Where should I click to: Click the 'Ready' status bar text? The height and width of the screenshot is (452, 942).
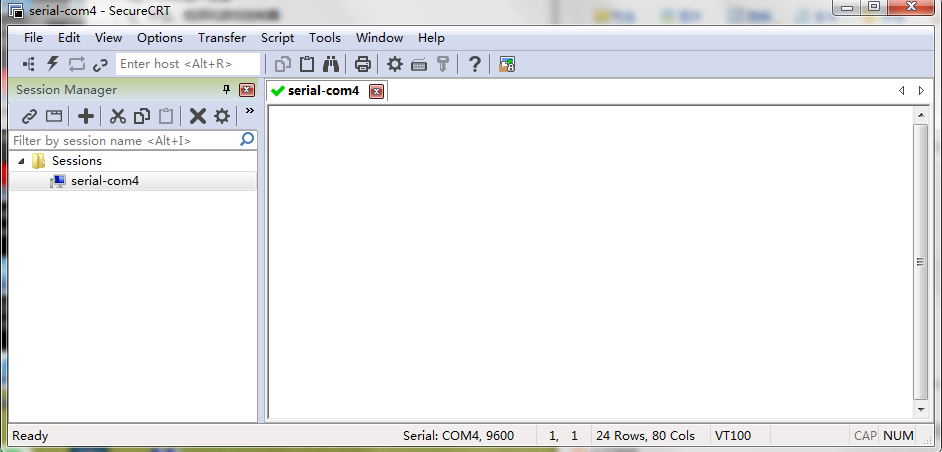point(30,436)
